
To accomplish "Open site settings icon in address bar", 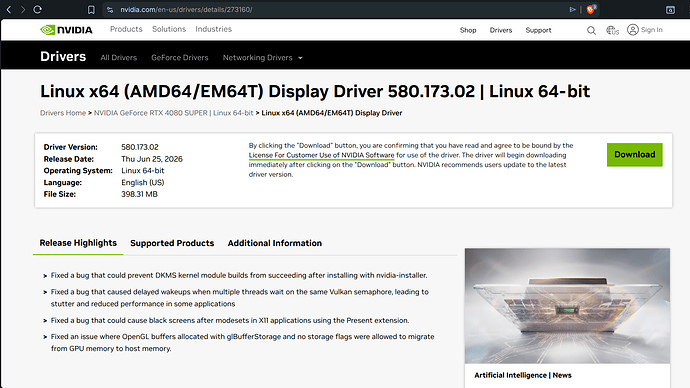I will tap(110, 10).
